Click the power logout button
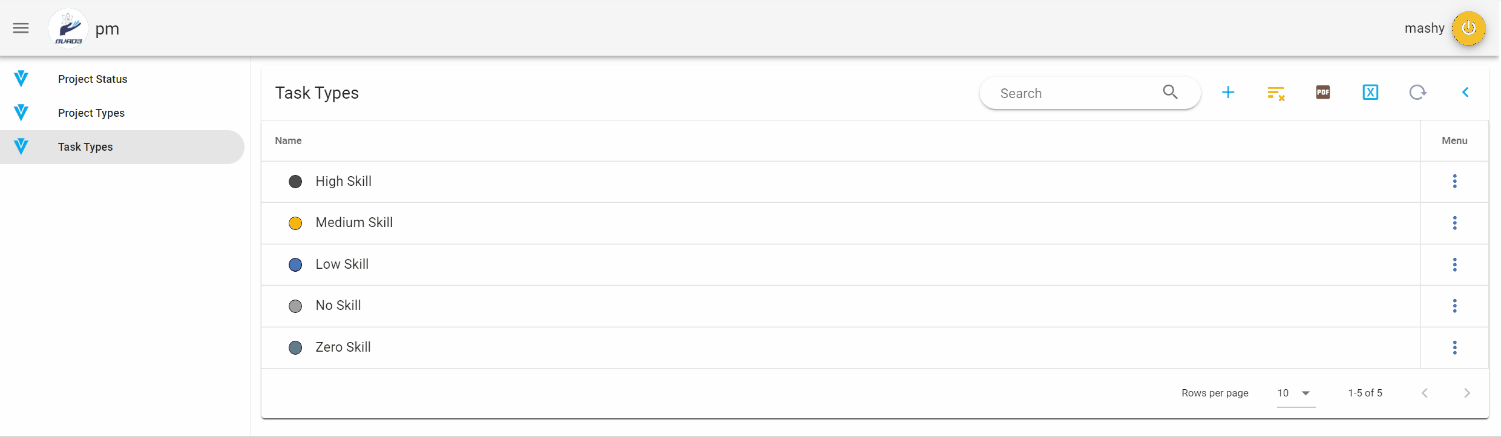The image size is (1501, 437). (1468, 28)
